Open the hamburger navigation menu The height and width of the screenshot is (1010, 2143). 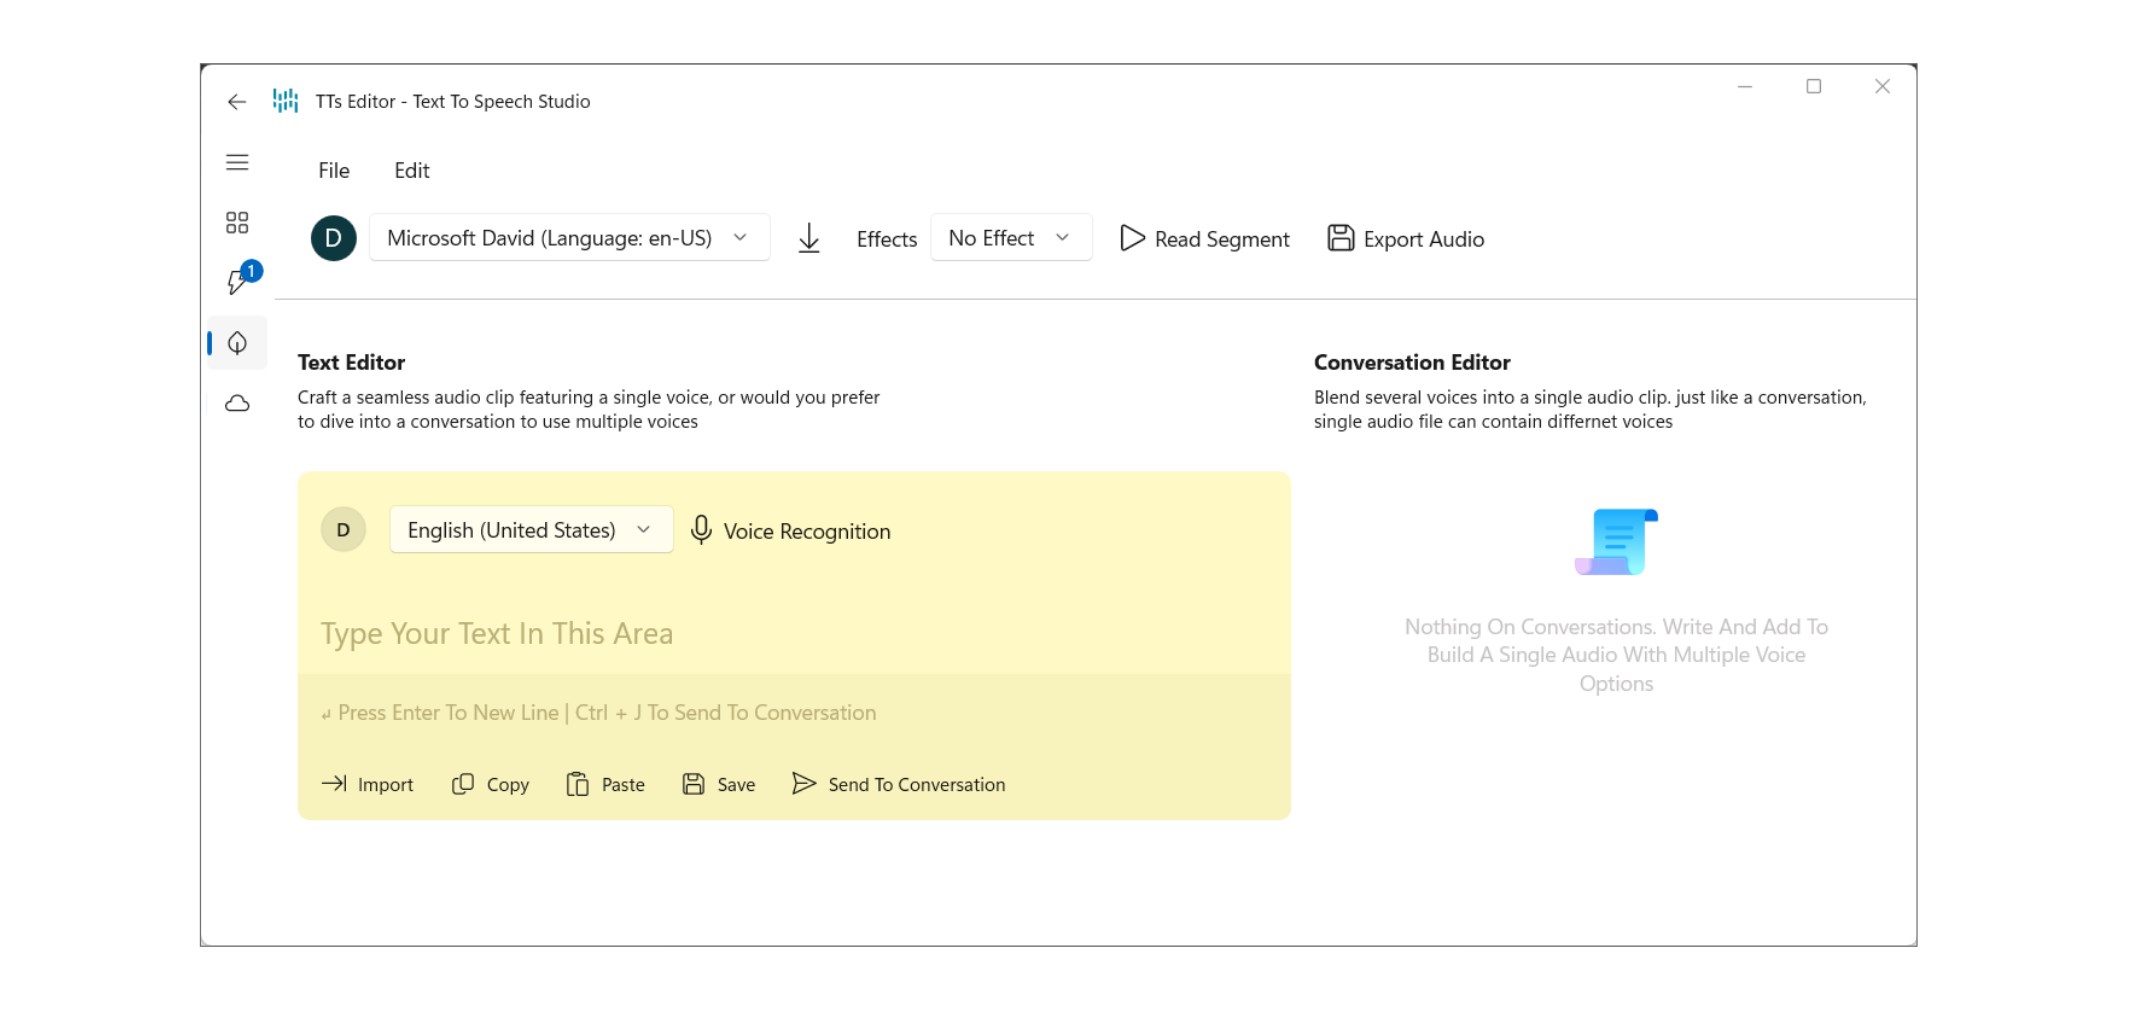tap(237, 163)
